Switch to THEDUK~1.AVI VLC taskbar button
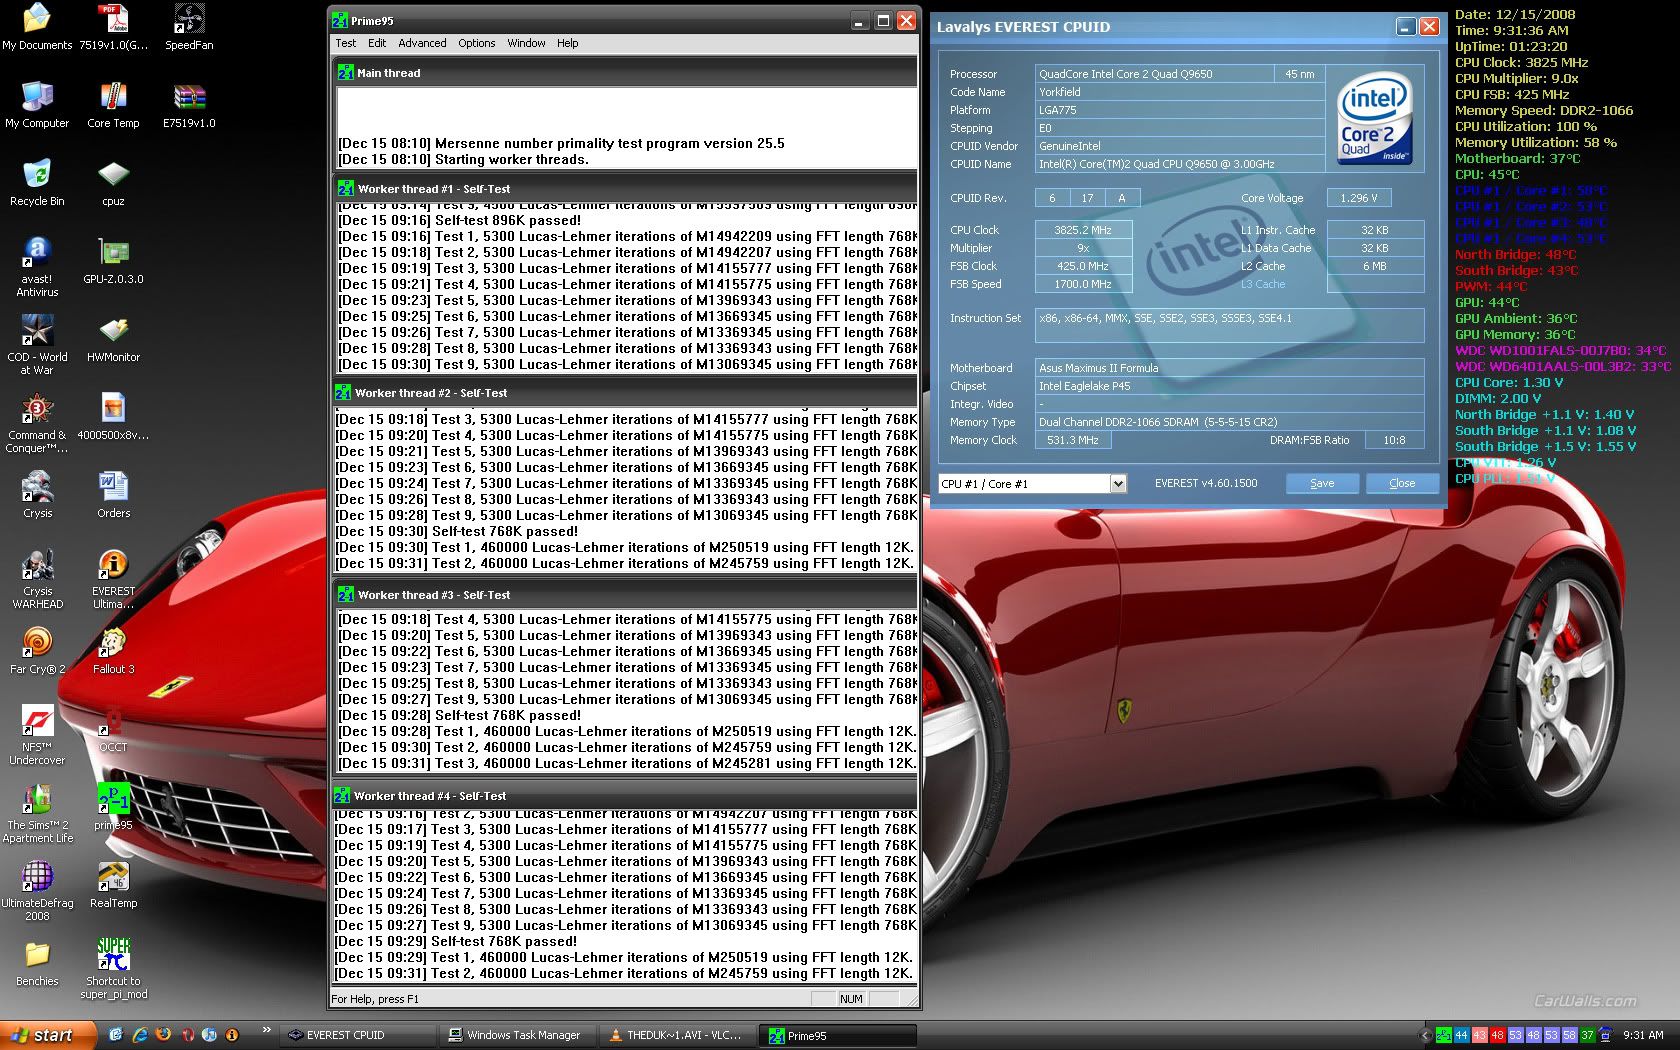The width and height of the screenshot is (1680, 1050). pyautogui.click(x=678, y=1035)
